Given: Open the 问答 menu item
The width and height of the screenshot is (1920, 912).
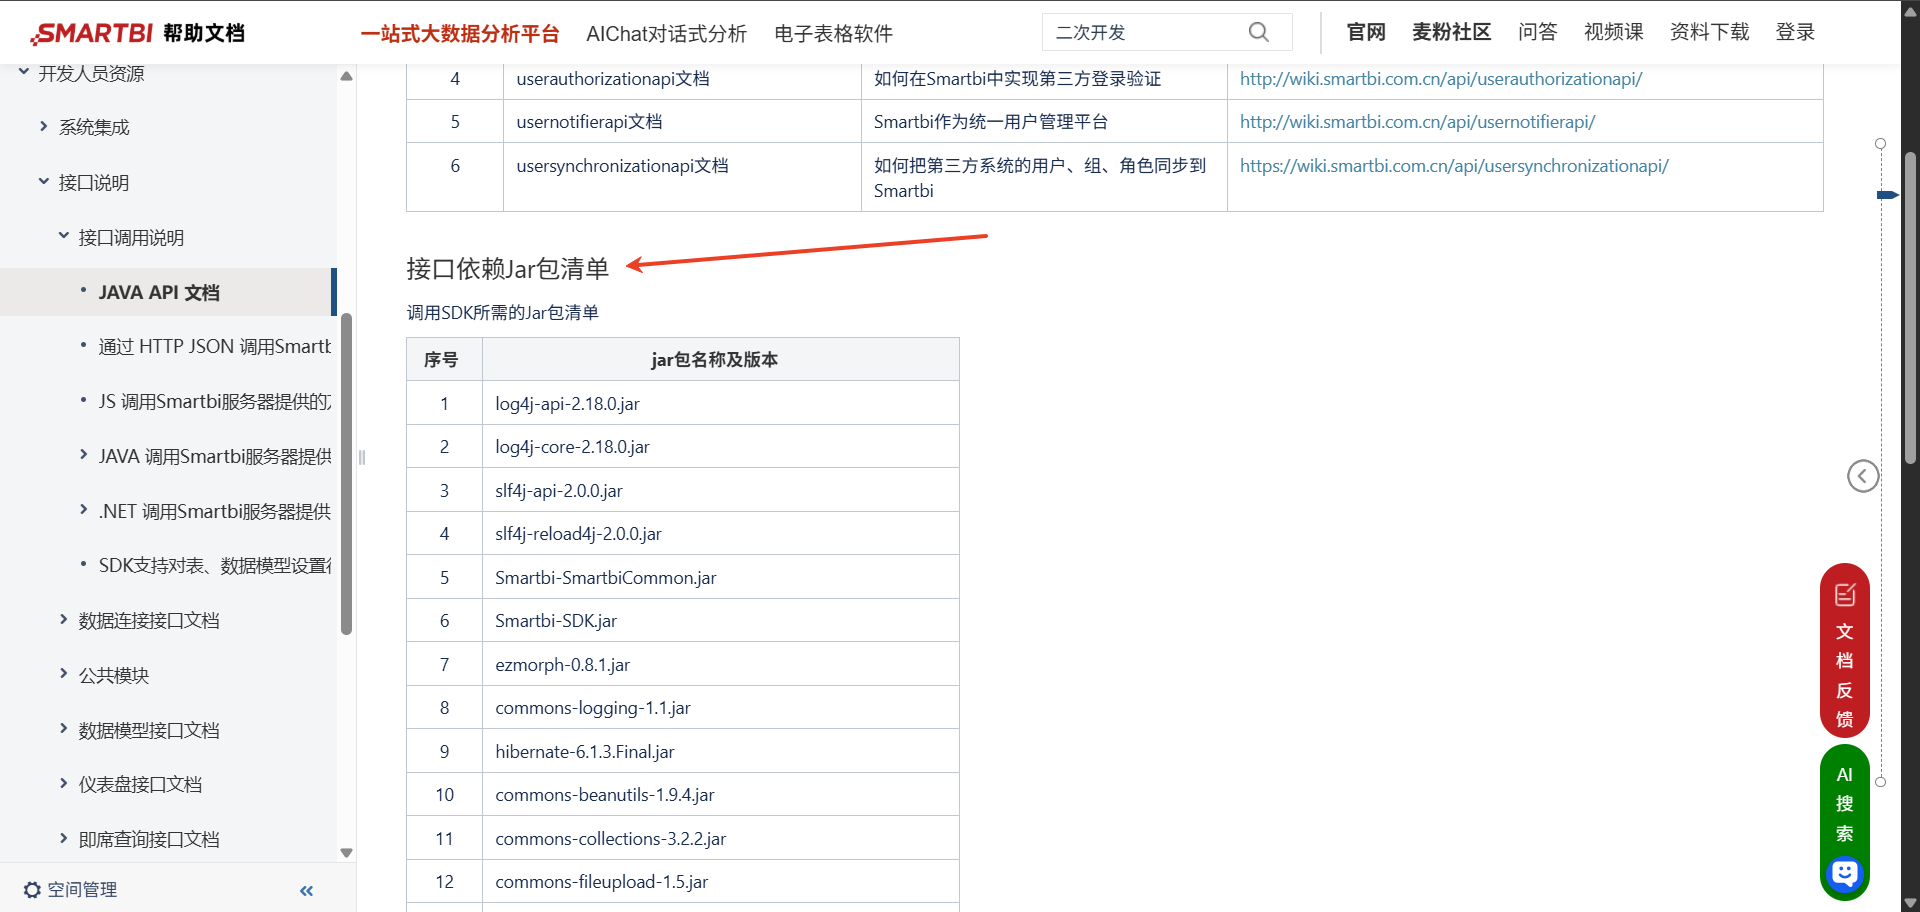Looking at the screenshot, I should (1537, 32).
